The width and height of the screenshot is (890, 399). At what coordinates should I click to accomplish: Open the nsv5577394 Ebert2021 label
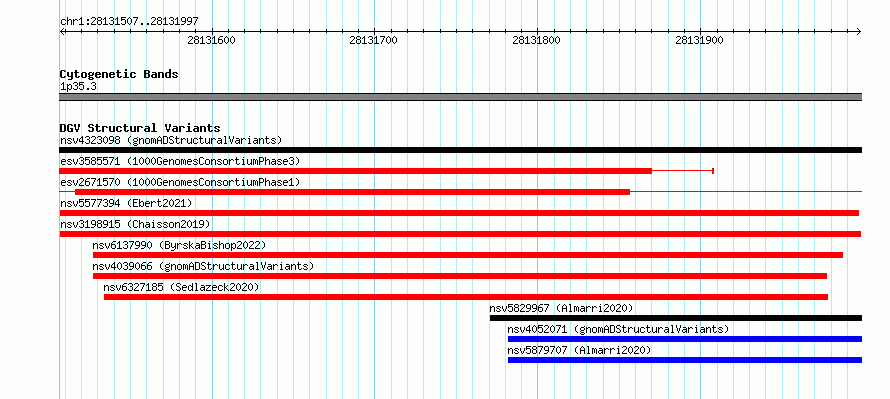click(x=126, y=203)
